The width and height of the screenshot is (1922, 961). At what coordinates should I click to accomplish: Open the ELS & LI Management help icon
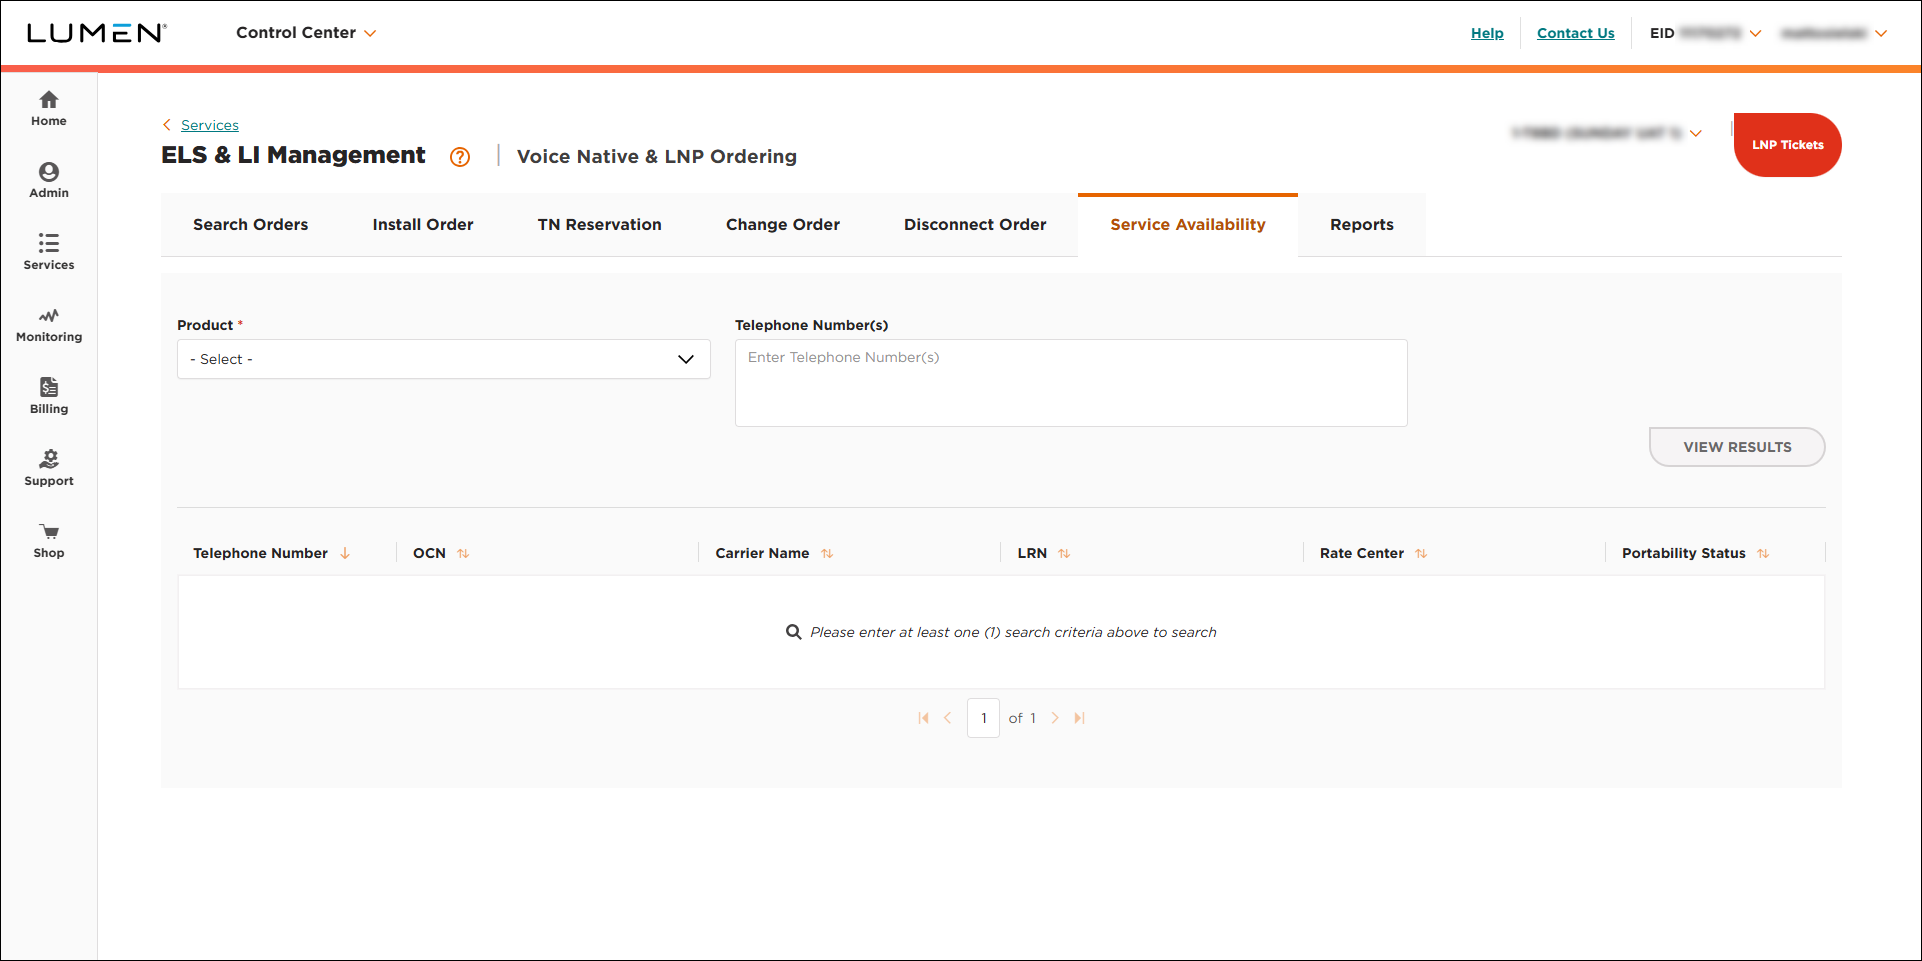(460, 157)
